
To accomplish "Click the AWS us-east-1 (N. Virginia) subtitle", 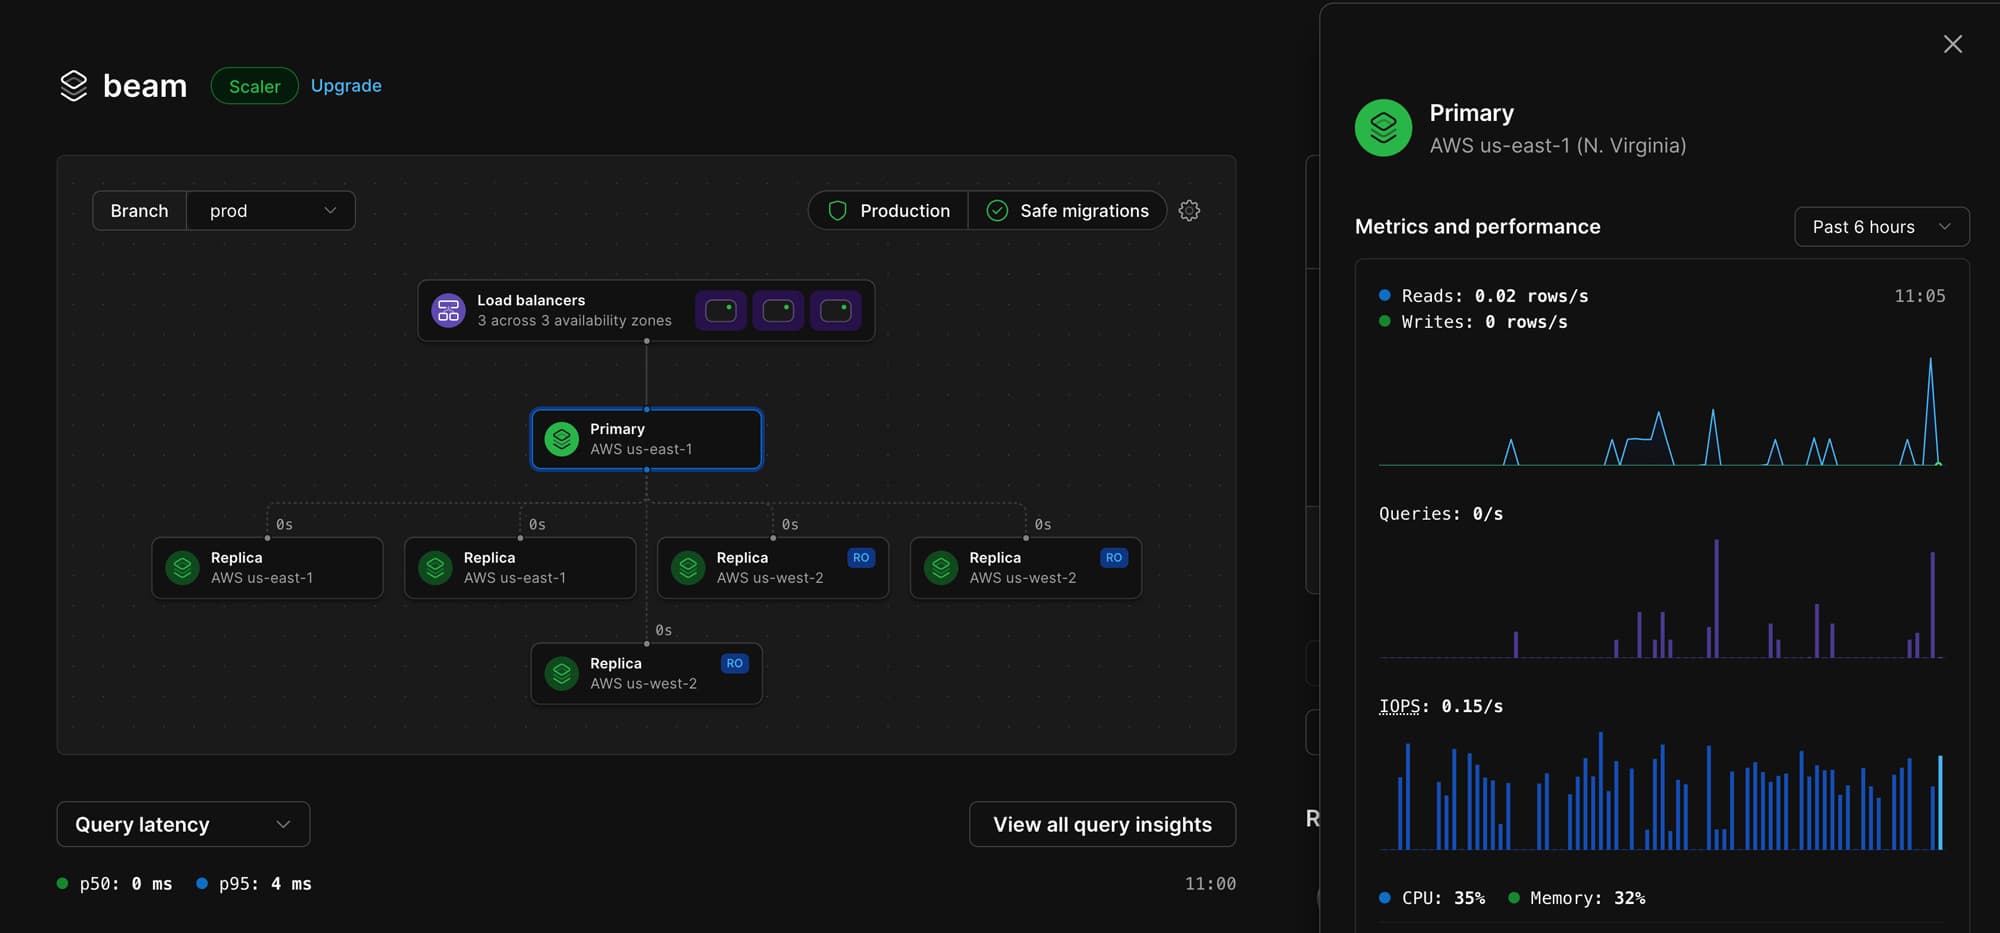I will click(1557, 146).
